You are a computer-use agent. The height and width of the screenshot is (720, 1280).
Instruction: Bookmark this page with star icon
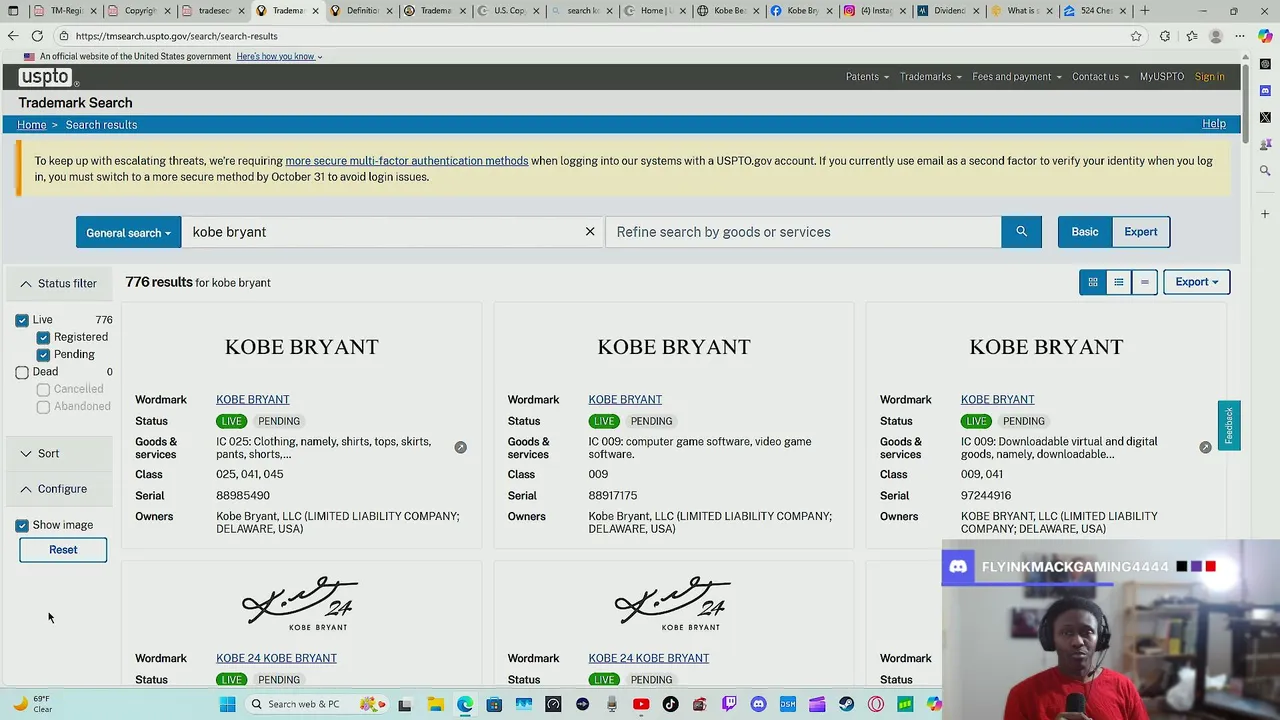[x=1136, y=36]
